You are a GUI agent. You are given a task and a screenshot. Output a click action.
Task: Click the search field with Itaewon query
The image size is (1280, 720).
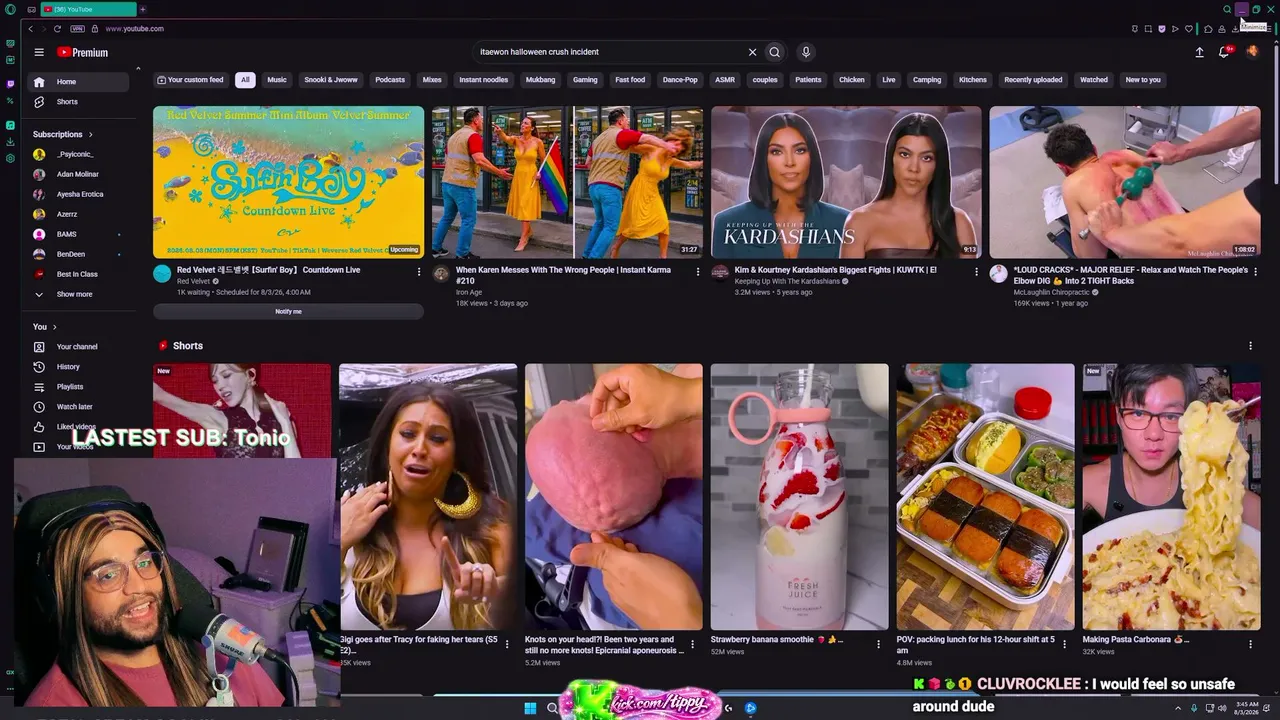610,52
